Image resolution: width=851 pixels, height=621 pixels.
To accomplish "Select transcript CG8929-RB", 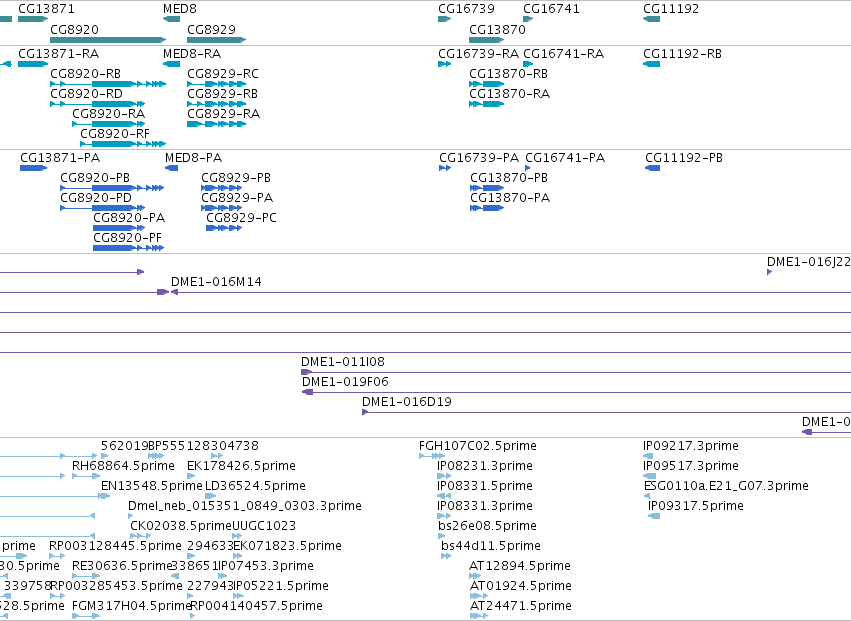I will pyautogui.click(x=223, y=94).
